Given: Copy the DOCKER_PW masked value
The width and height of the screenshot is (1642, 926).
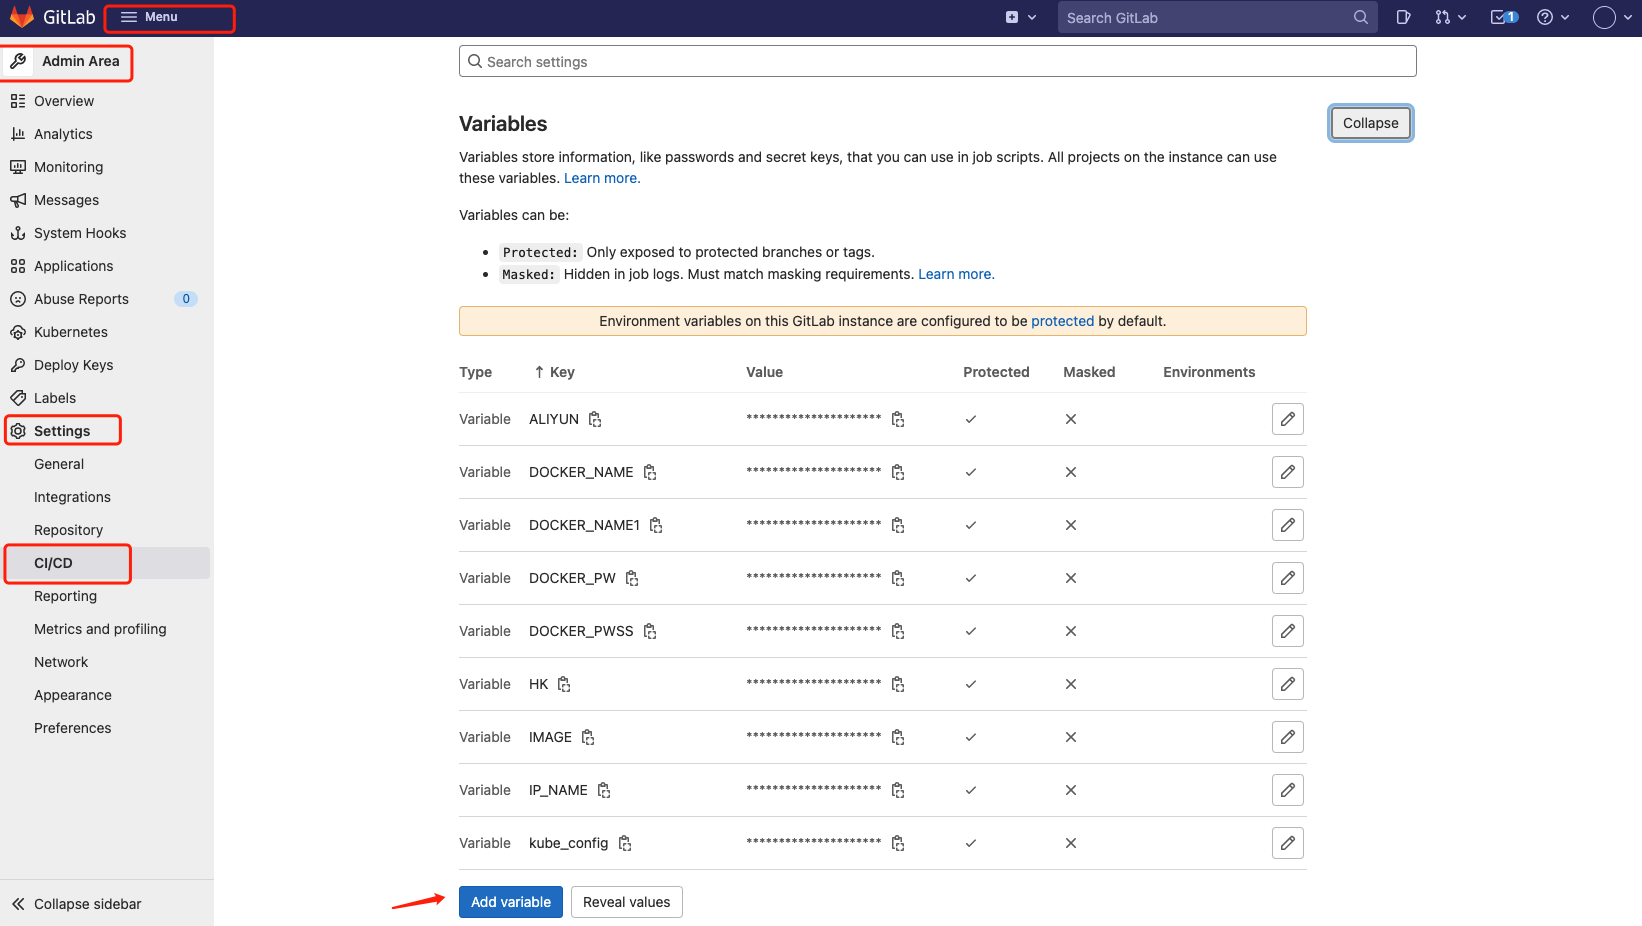Looking at the screenshot, I should (898, 578).
